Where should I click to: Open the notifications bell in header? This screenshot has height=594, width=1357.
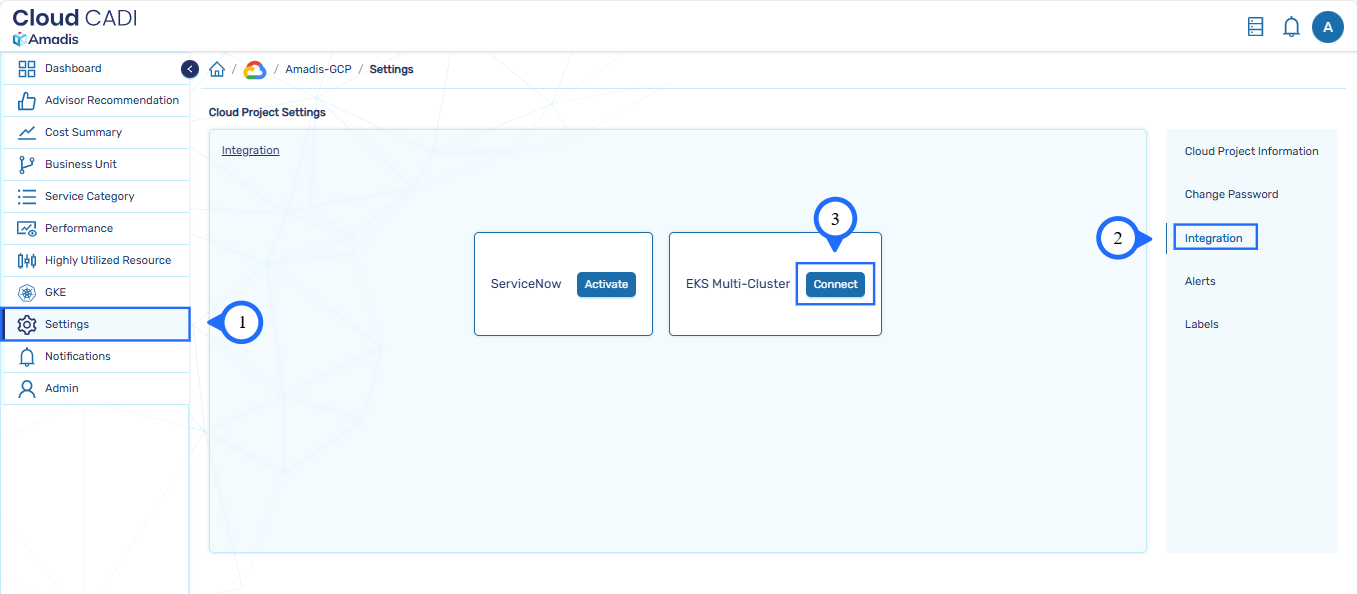tap(1291, 27)
